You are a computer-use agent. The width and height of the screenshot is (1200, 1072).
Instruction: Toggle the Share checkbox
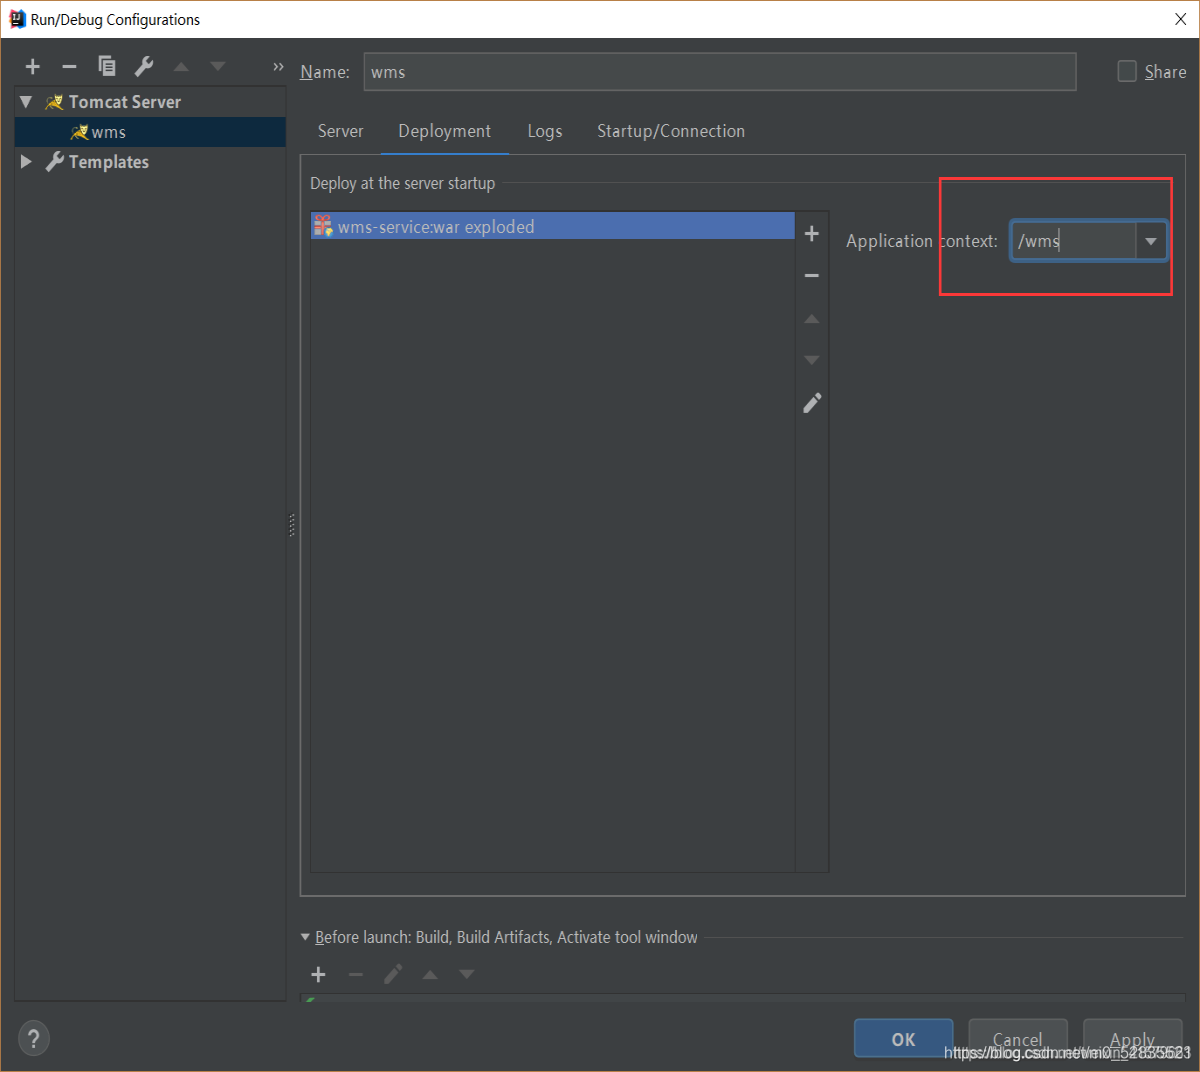1127,71
